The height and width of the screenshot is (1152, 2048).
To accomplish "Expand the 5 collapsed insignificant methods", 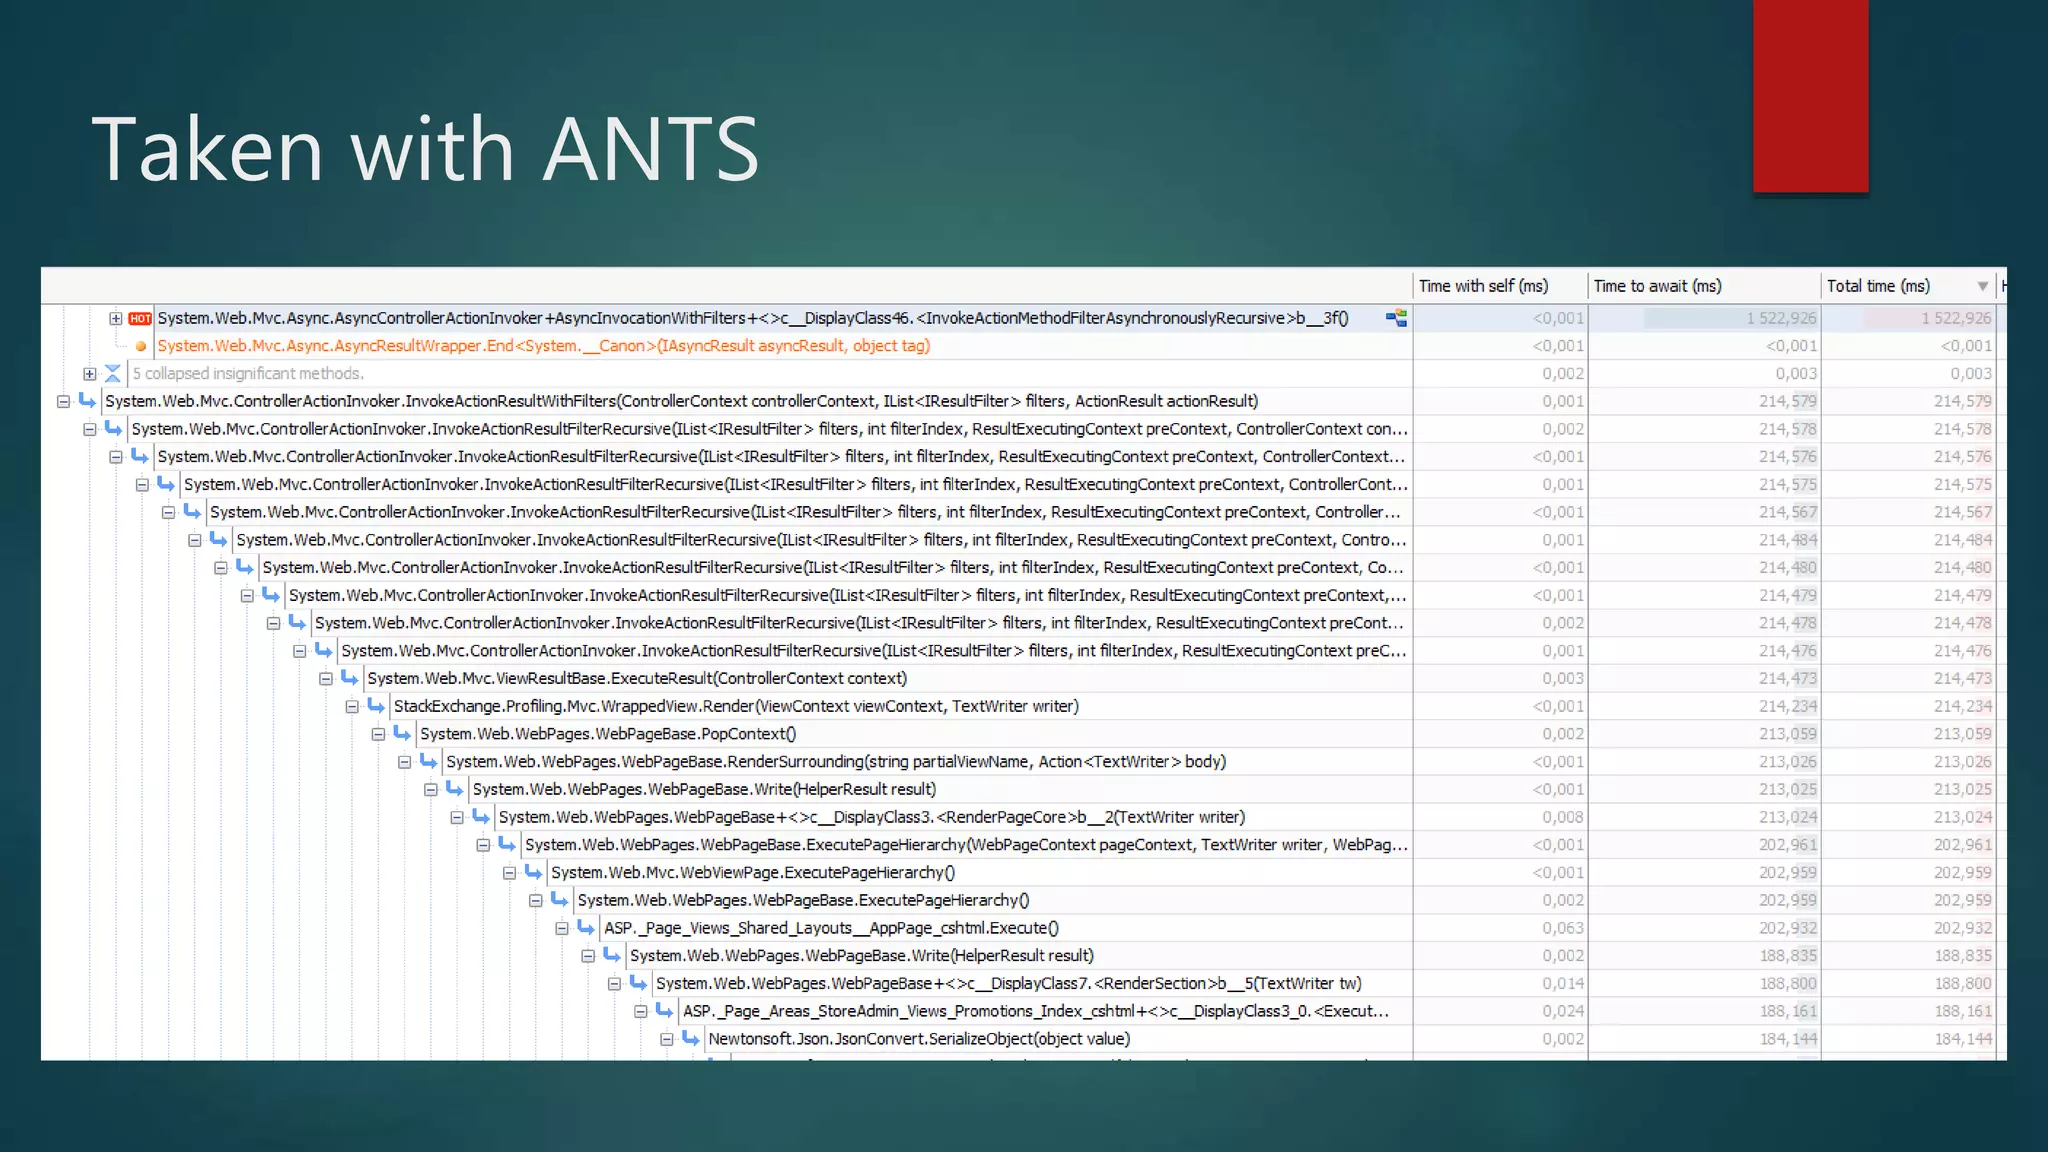I will pos(90,374).
